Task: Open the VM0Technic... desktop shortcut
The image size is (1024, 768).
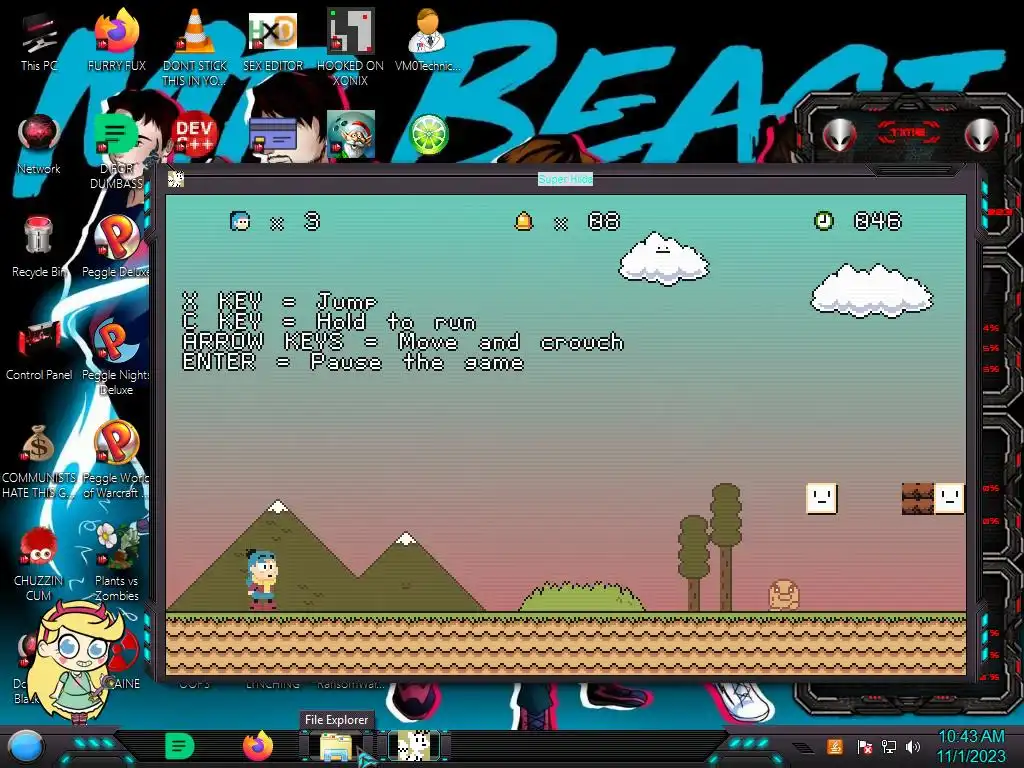Action: coord(427,40)
